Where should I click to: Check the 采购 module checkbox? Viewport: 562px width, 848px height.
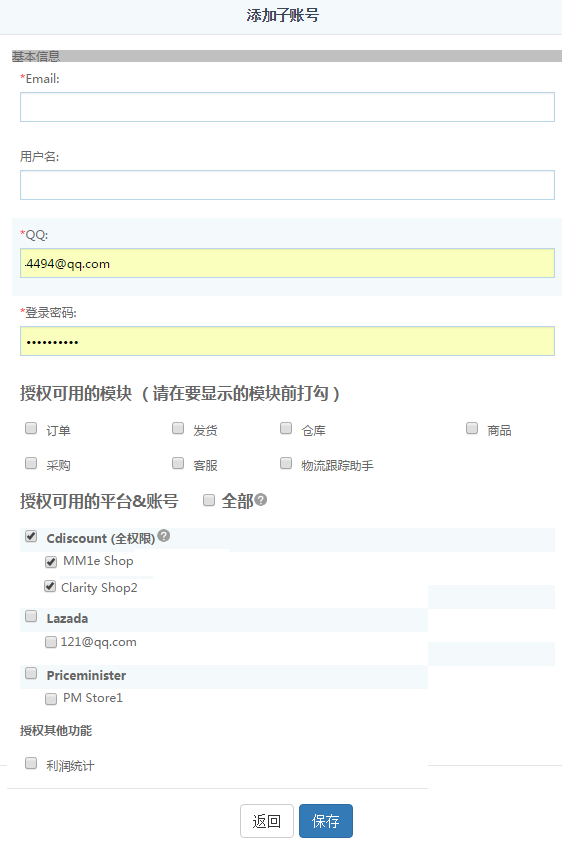coord(31,463)
